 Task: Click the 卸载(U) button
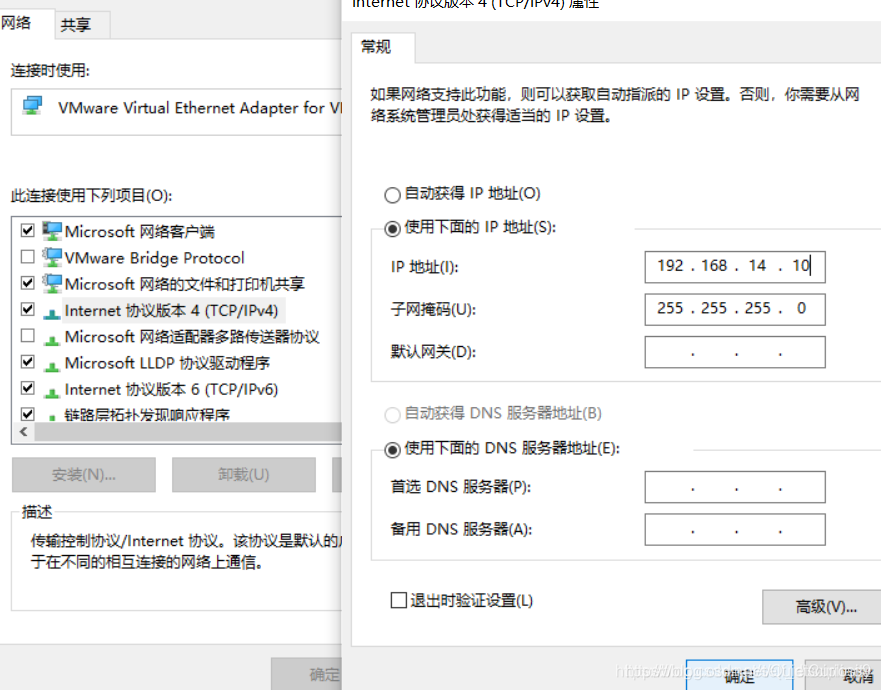pos(244,475)
